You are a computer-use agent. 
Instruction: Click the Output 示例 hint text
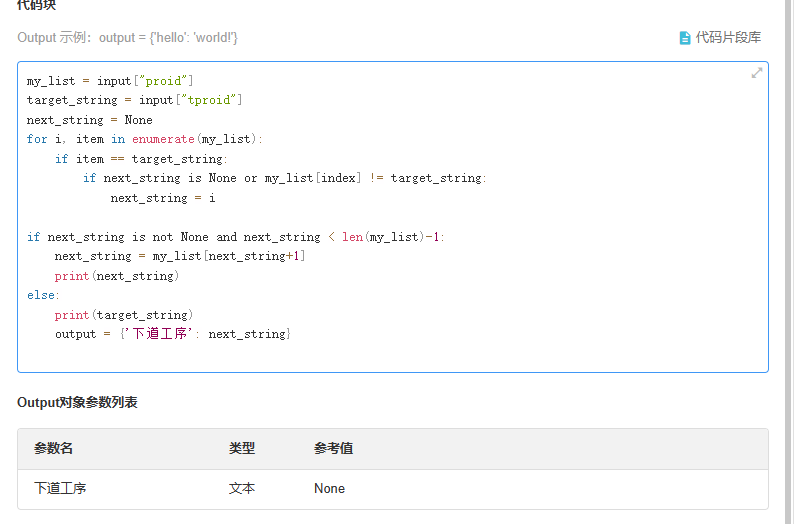127,38
